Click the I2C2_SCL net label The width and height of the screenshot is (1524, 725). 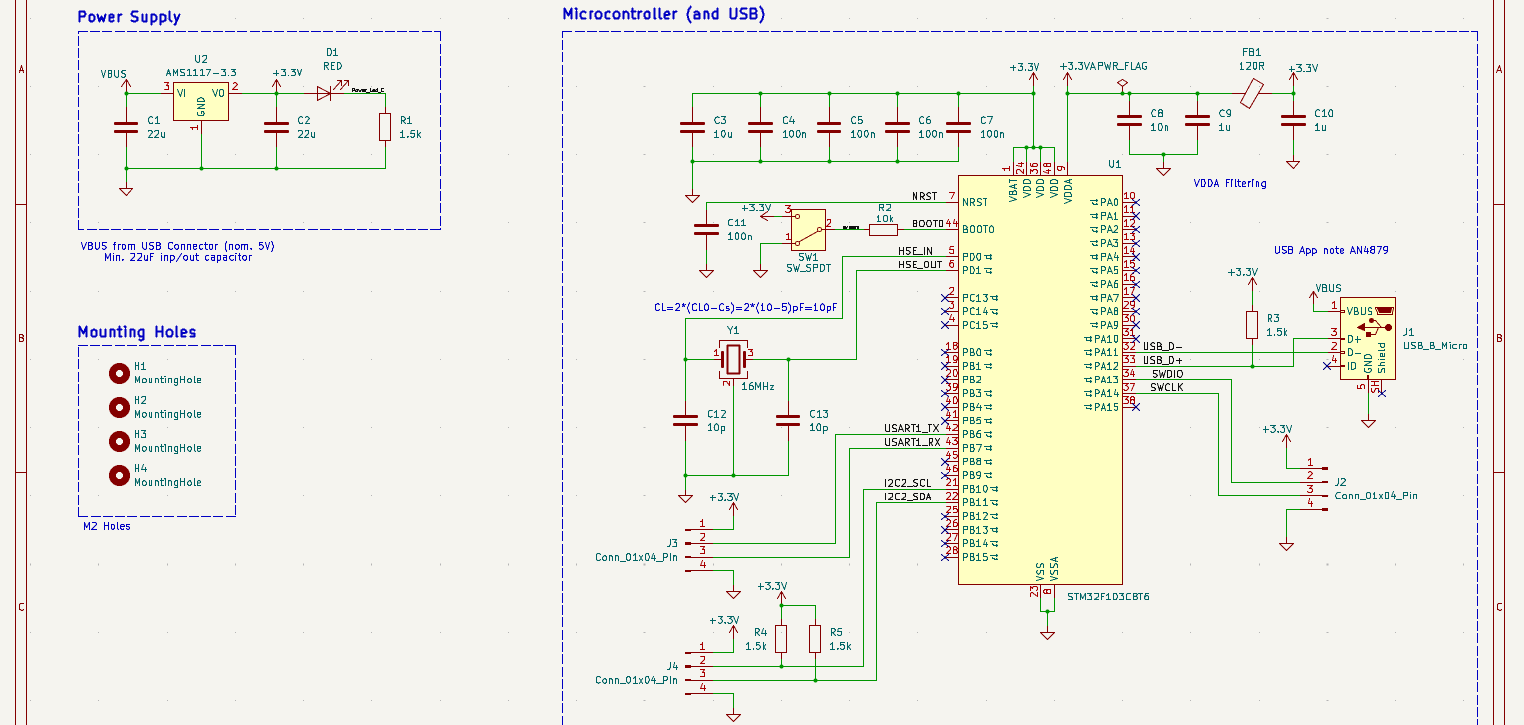click(907, 483)
